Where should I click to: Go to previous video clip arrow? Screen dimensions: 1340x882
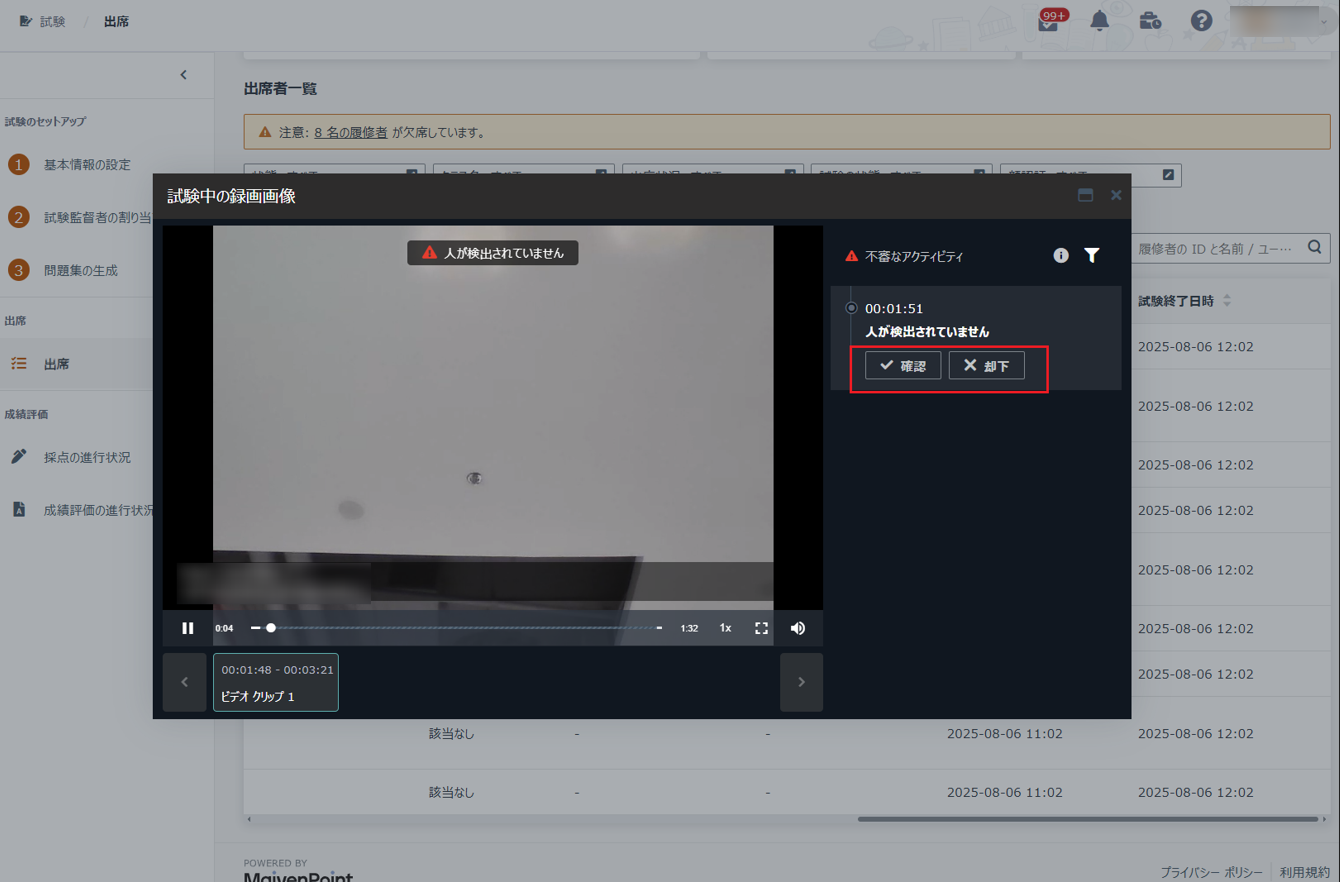click(x=184, y=682)
